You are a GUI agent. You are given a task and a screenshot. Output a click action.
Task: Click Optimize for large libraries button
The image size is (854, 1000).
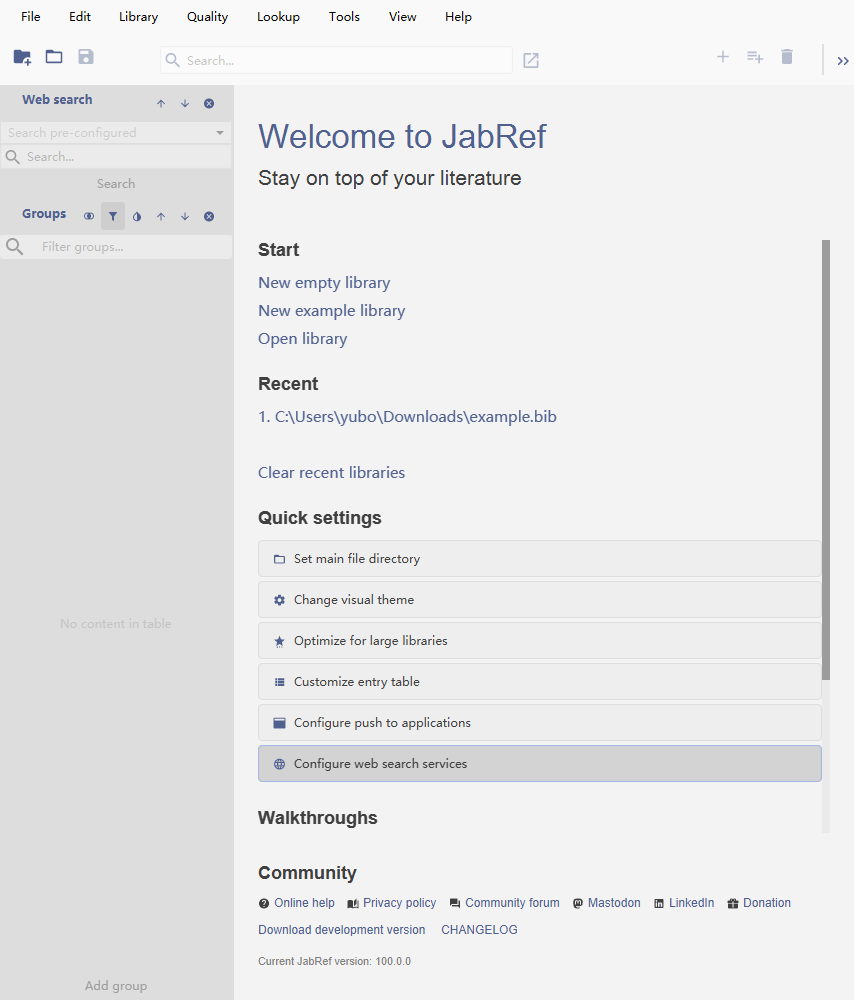pyautogui.click(x=540, y=640)
